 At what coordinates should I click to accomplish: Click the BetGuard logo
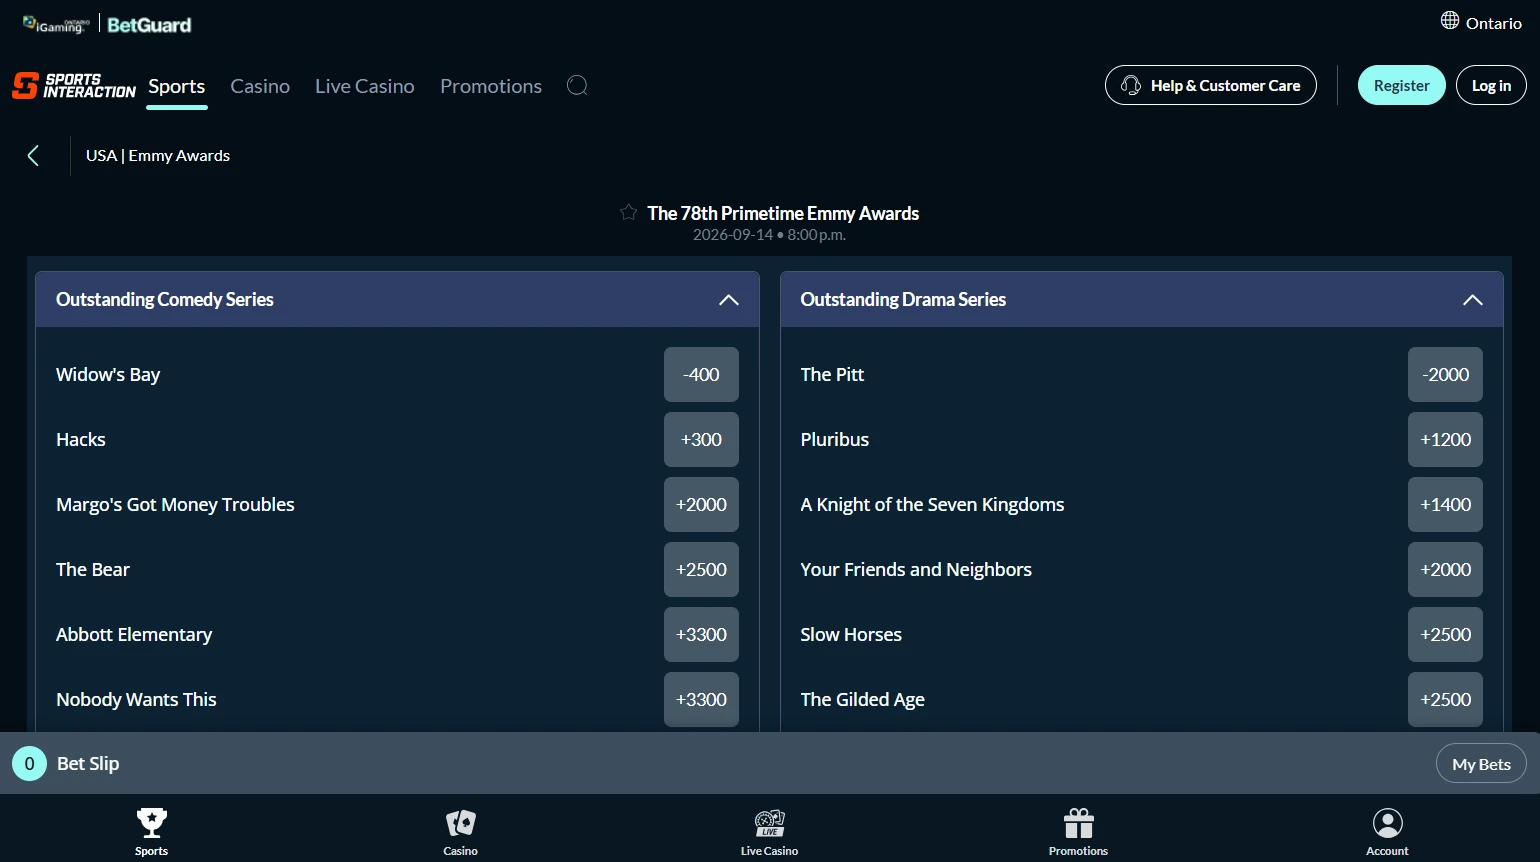[x=149, y=25]
